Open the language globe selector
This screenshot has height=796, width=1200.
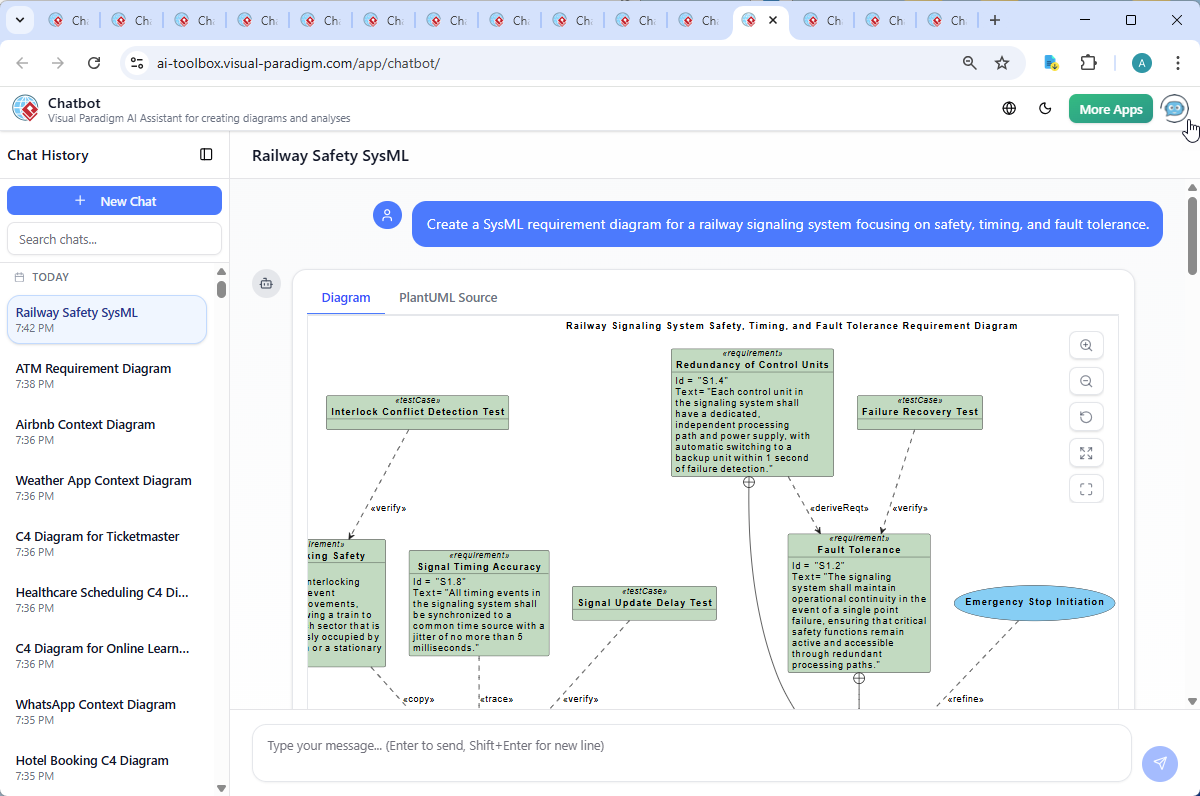pos(1009,108)
